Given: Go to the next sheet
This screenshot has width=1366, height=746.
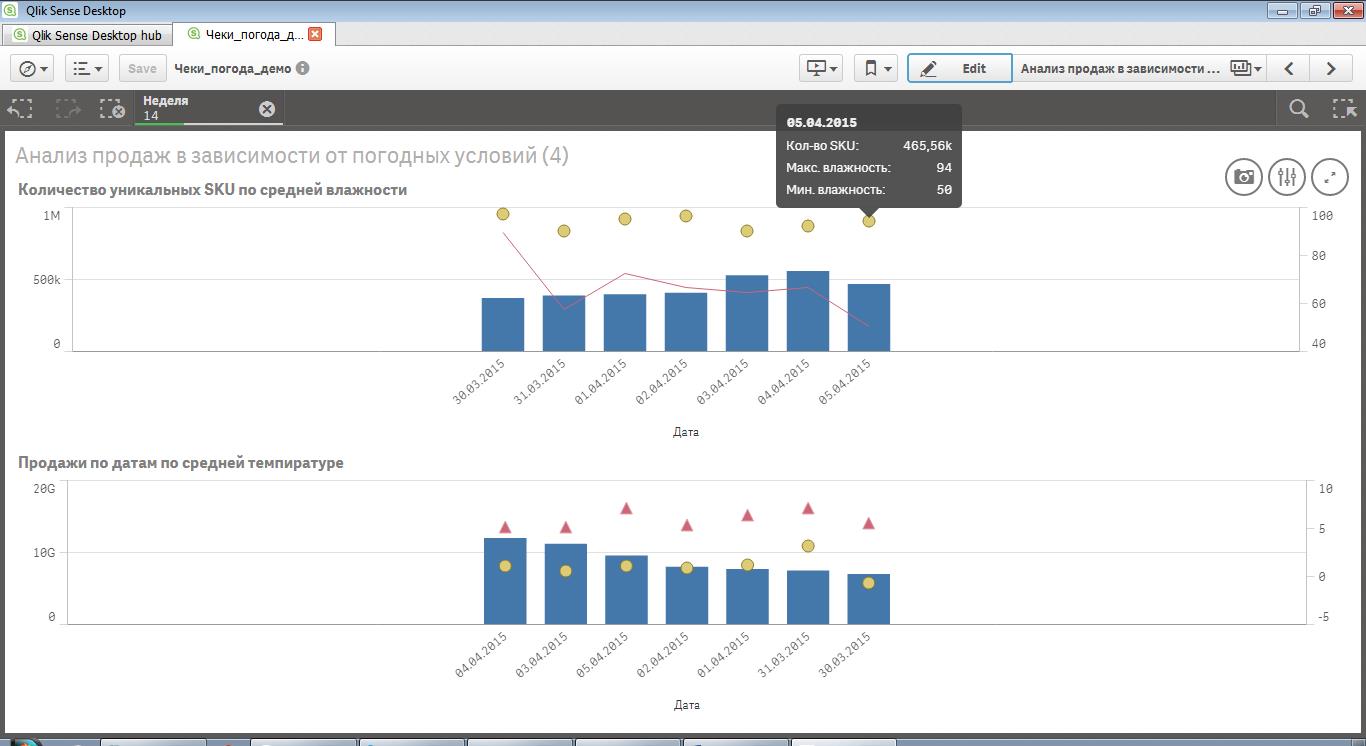Looking at the screenshot, I should point(1331,68).
